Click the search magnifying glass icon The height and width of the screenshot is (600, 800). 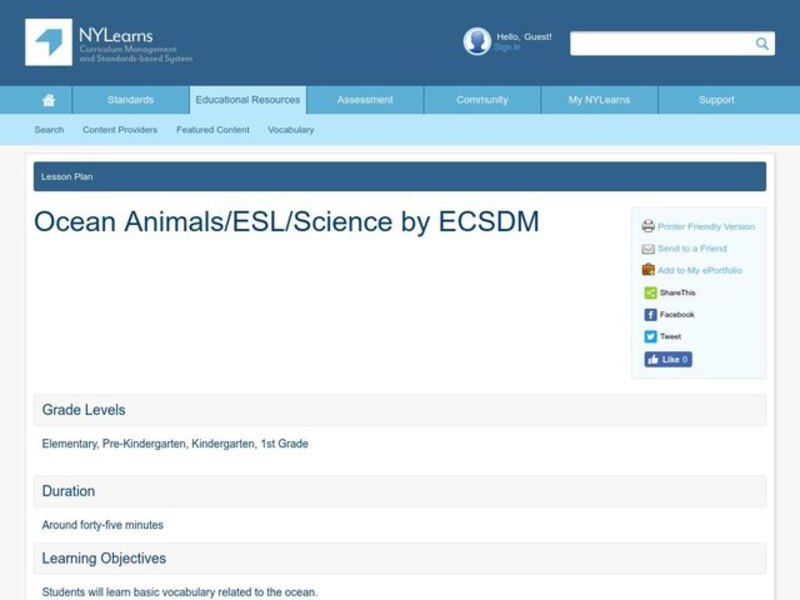click(761, 43)
